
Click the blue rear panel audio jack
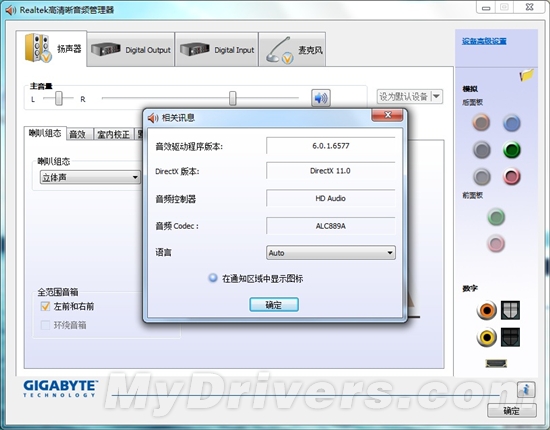[x=511, y=123]
